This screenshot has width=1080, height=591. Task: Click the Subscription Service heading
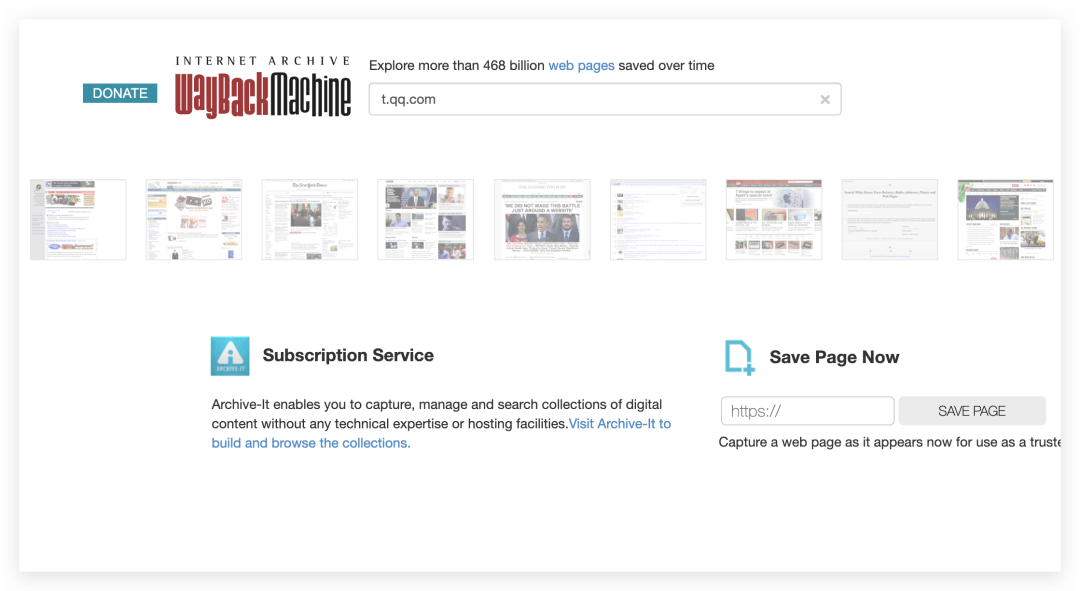pyautogui.click(x=348, y=355)
